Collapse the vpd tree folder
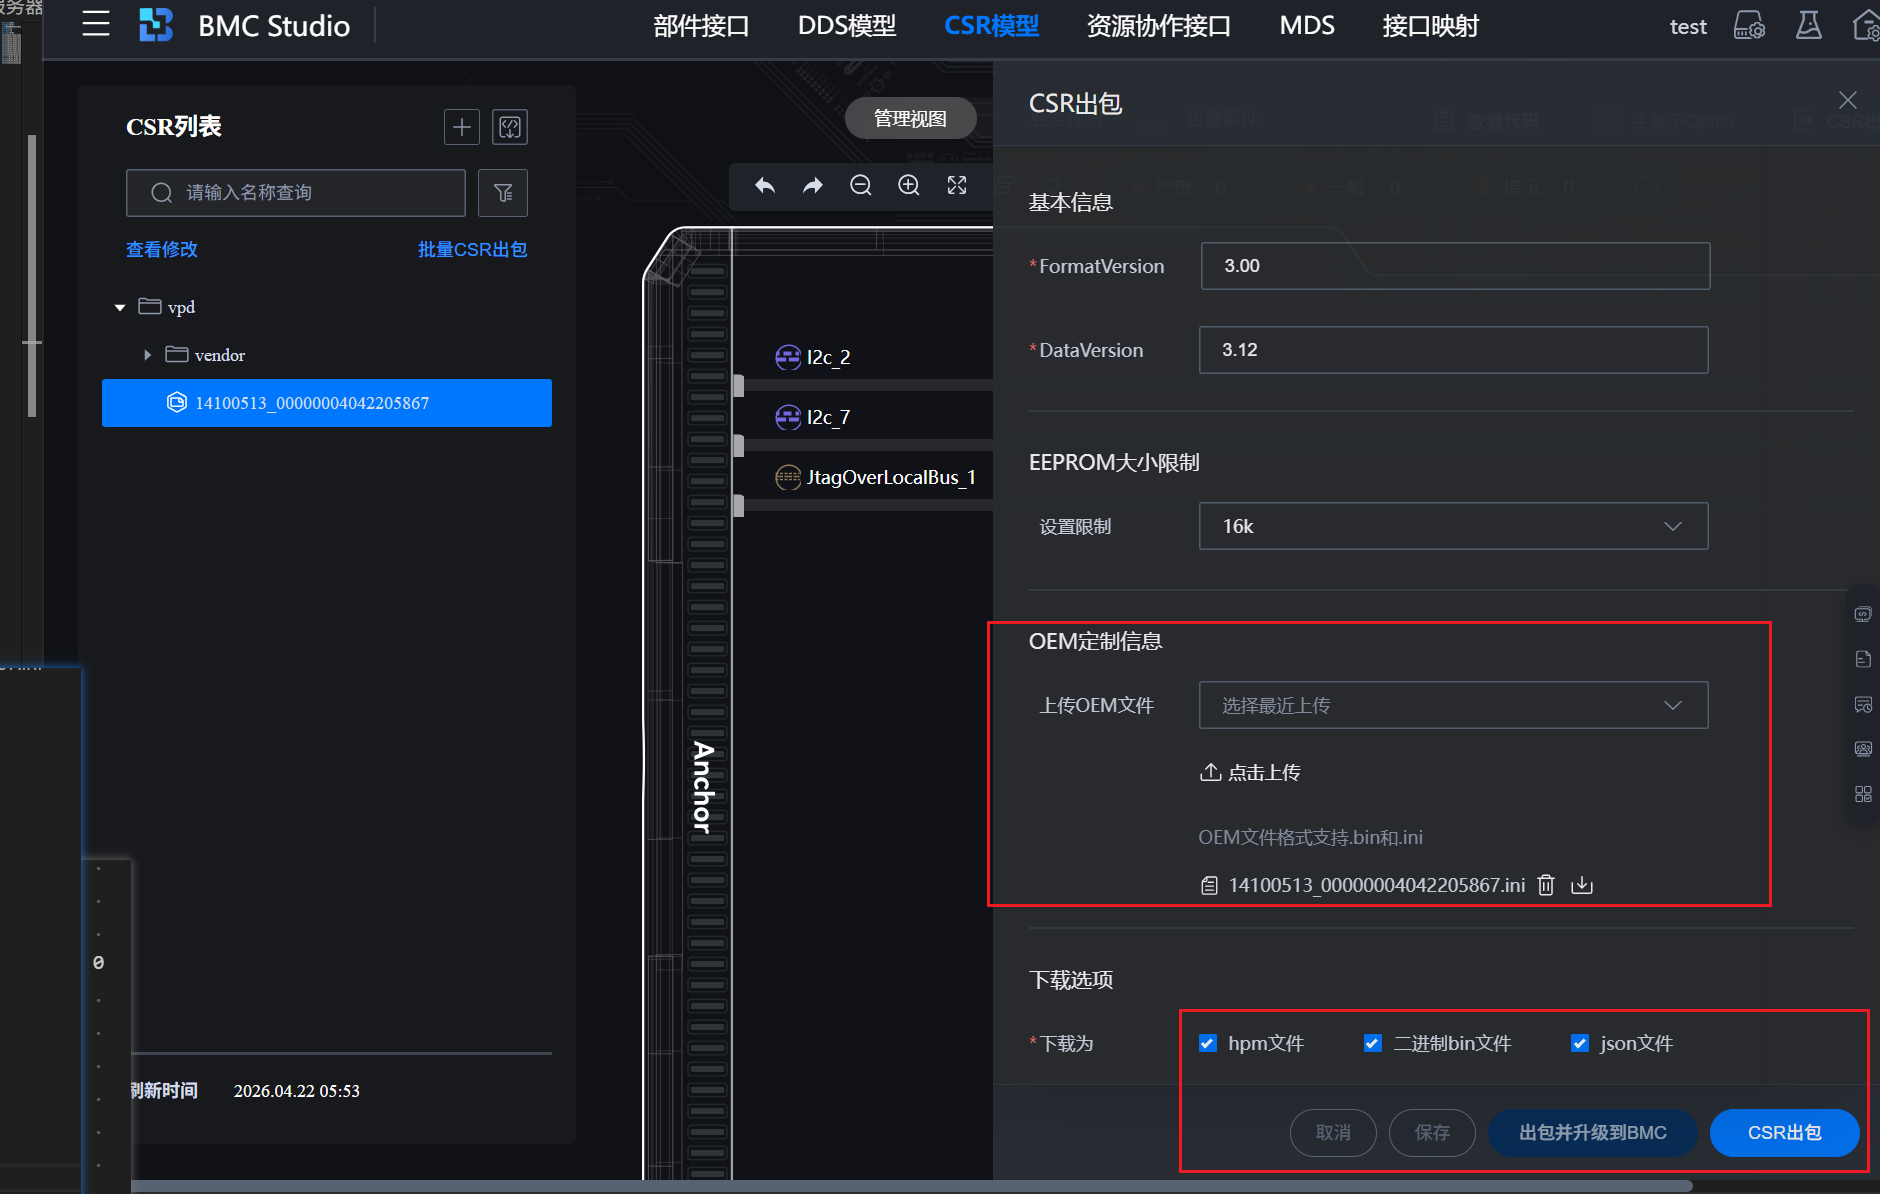Screen dimensions: 1880x1194 pos(120,307)
